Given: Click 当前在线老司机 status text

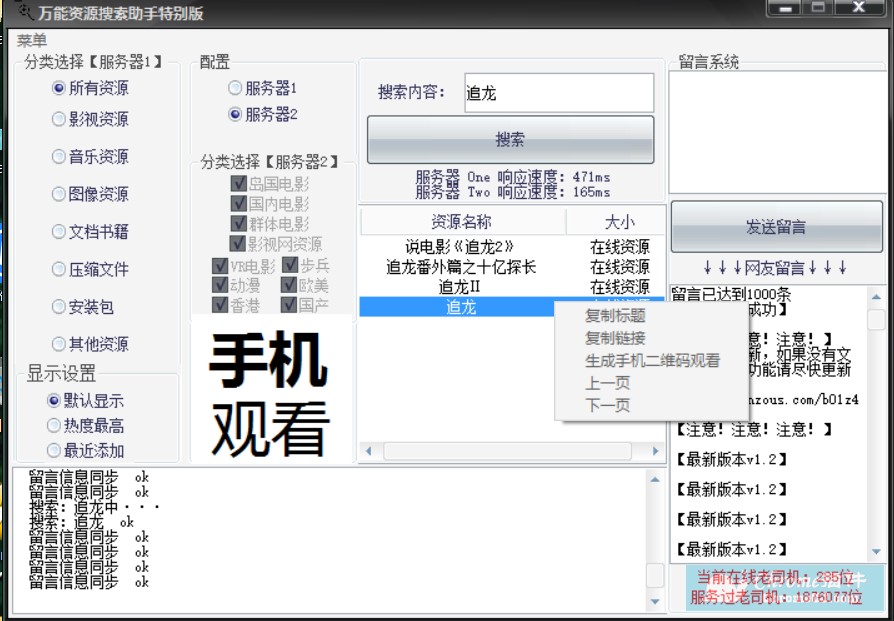Looking at the screenshot, I should click(x=776, y=578).
